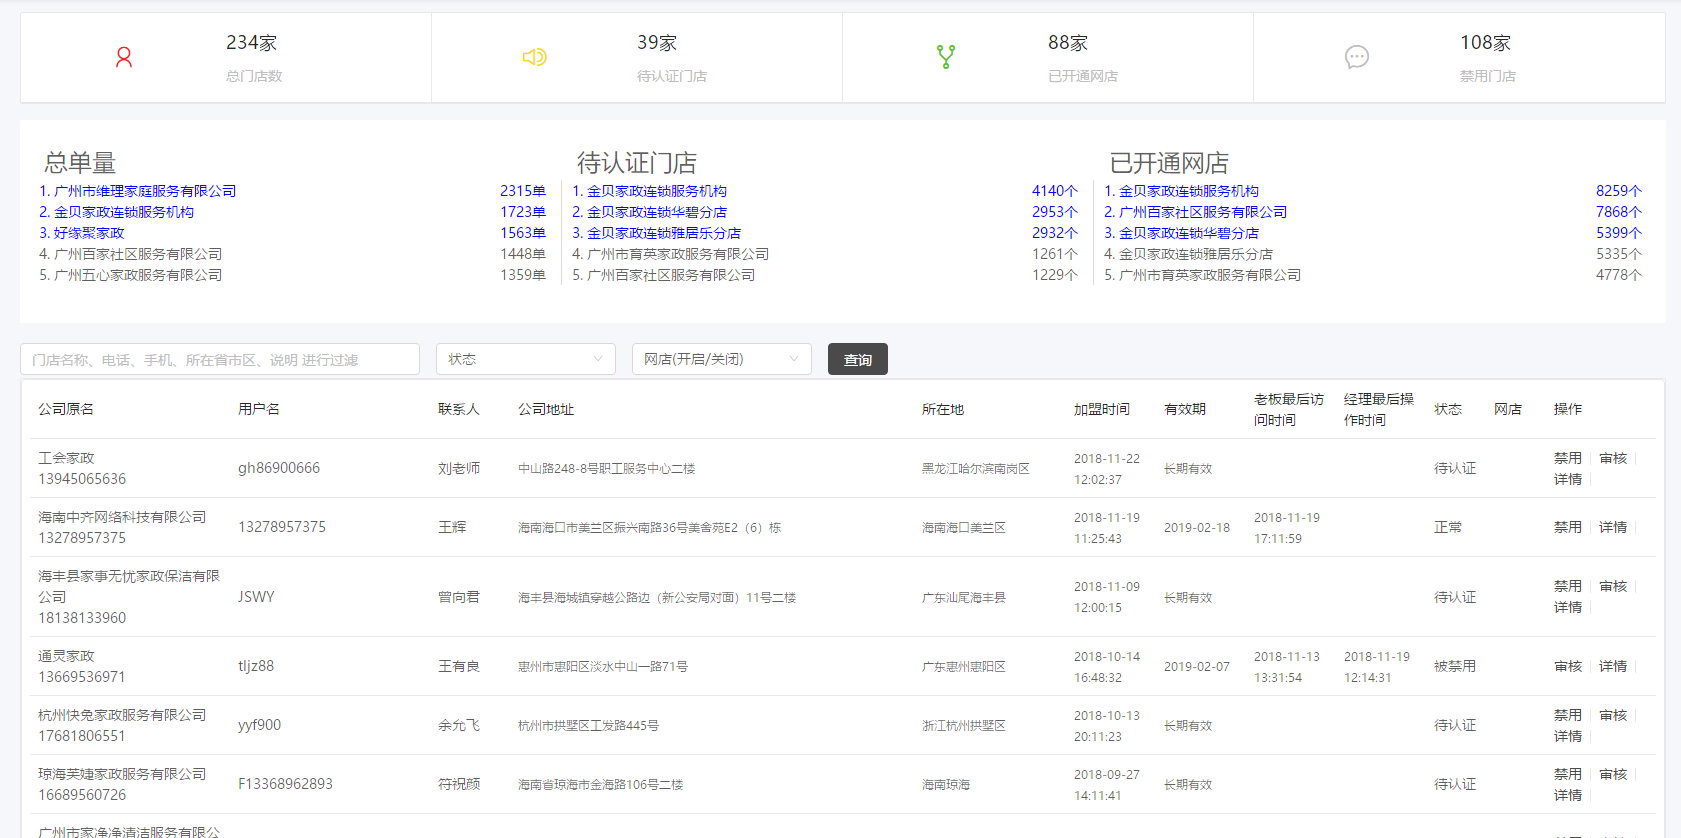The height and width of the screenshot is (838, 1681).
Task: Click username tljz88
Action: coord(256,666)
